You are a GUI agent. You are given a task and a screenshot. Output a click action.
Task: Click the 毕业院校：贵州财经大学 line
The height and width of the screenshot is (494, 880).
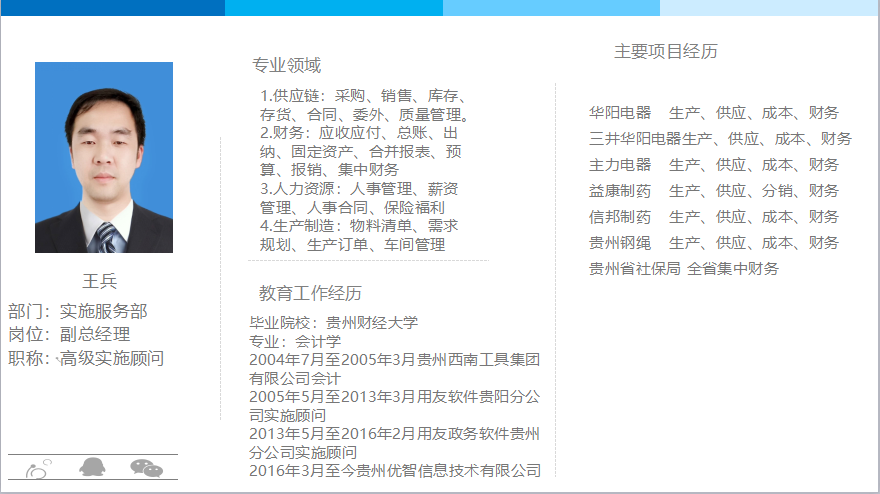(x=333, y=323)
